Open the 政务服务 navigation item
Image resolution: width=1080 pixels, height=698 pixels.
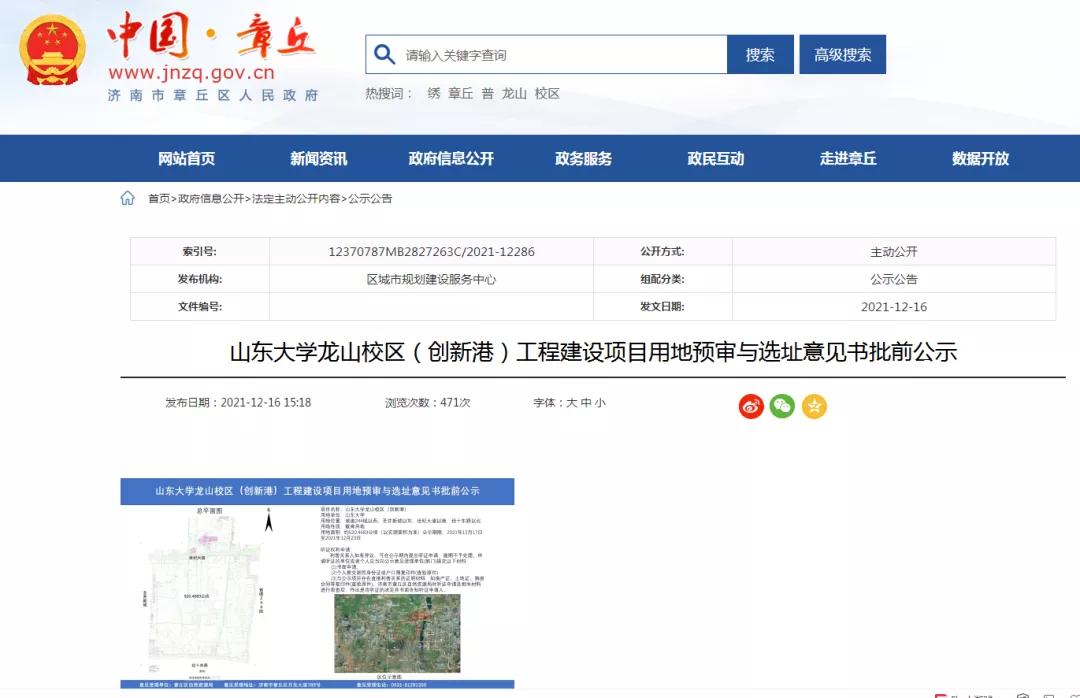click(x=581, y=158)
